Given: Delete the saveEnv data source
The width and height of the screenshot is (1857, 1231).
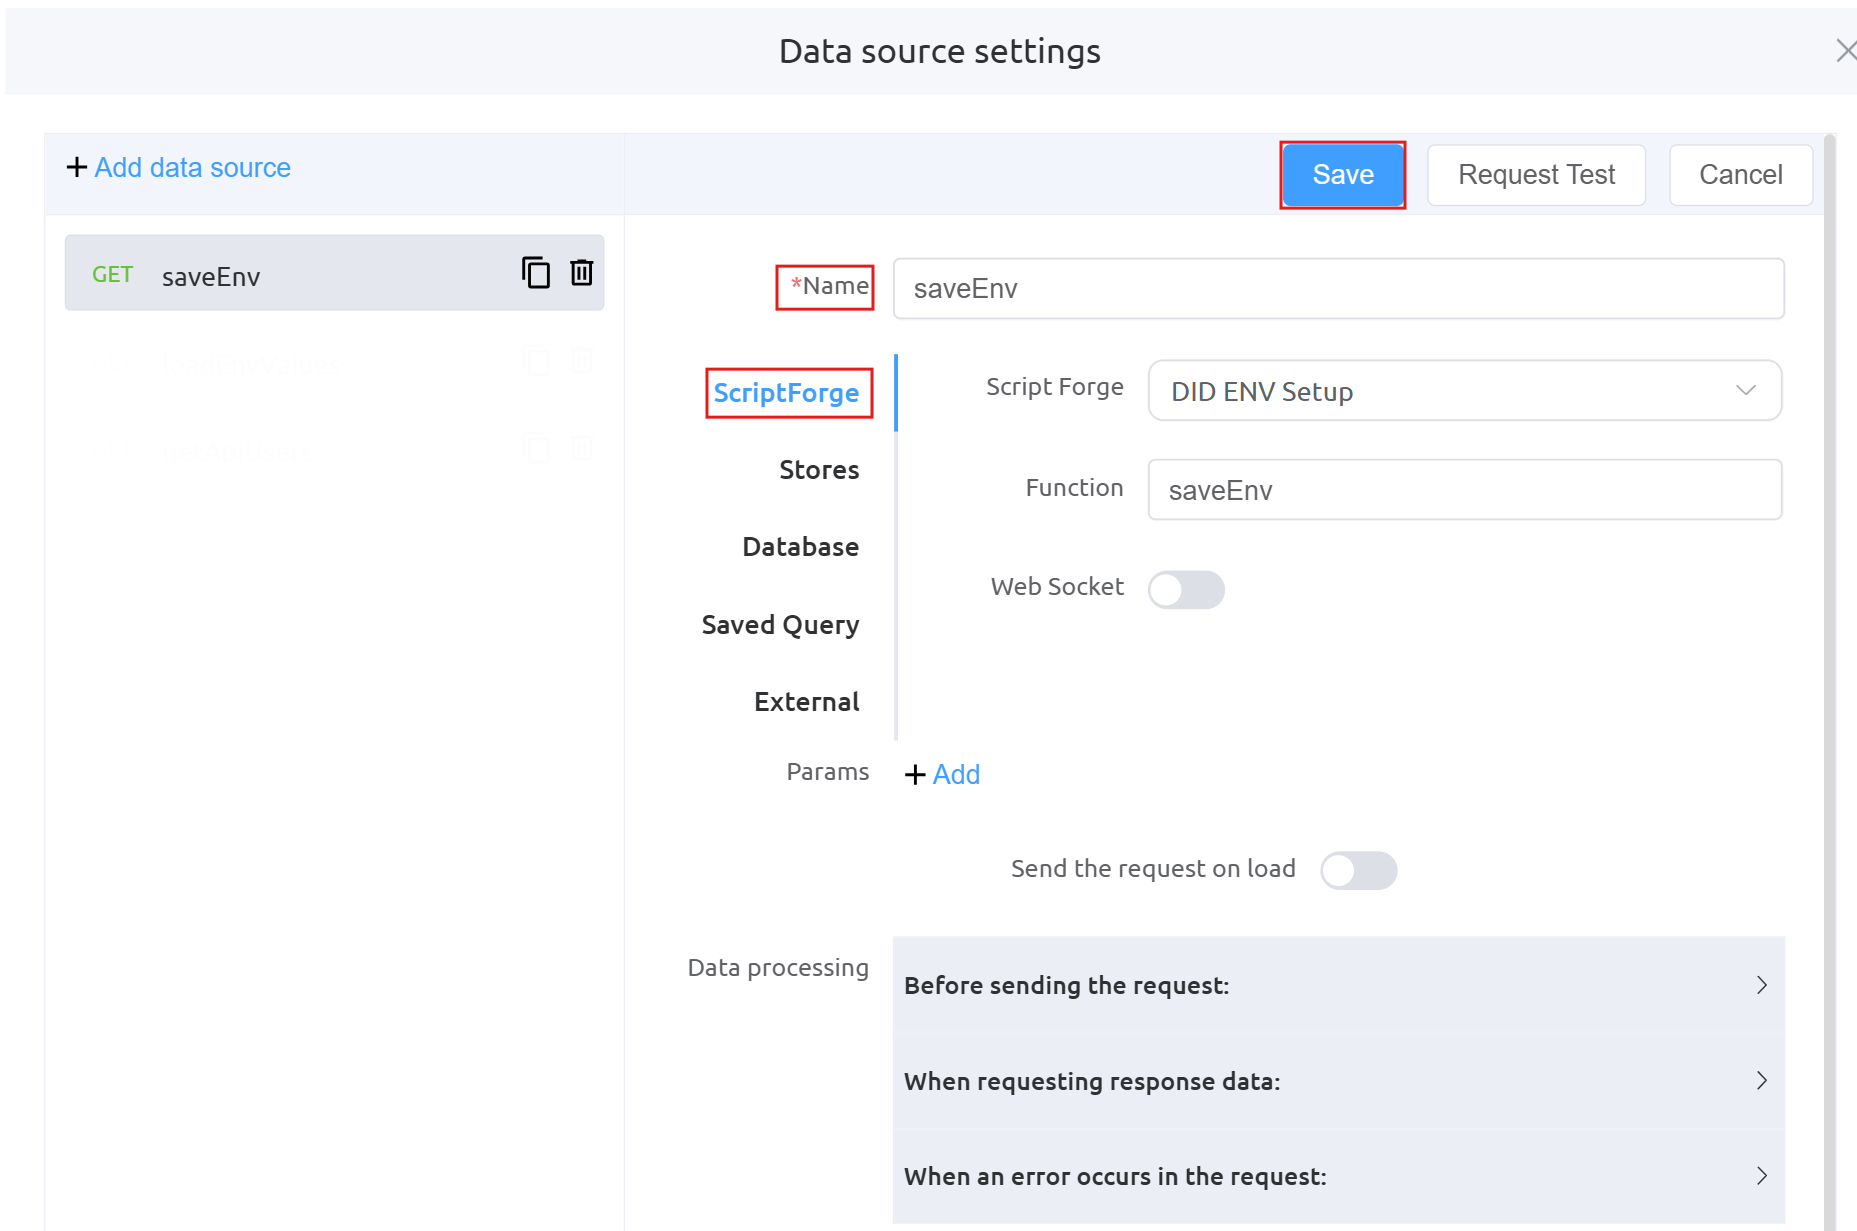Looking at the screenshot, I should coord(581,273).
